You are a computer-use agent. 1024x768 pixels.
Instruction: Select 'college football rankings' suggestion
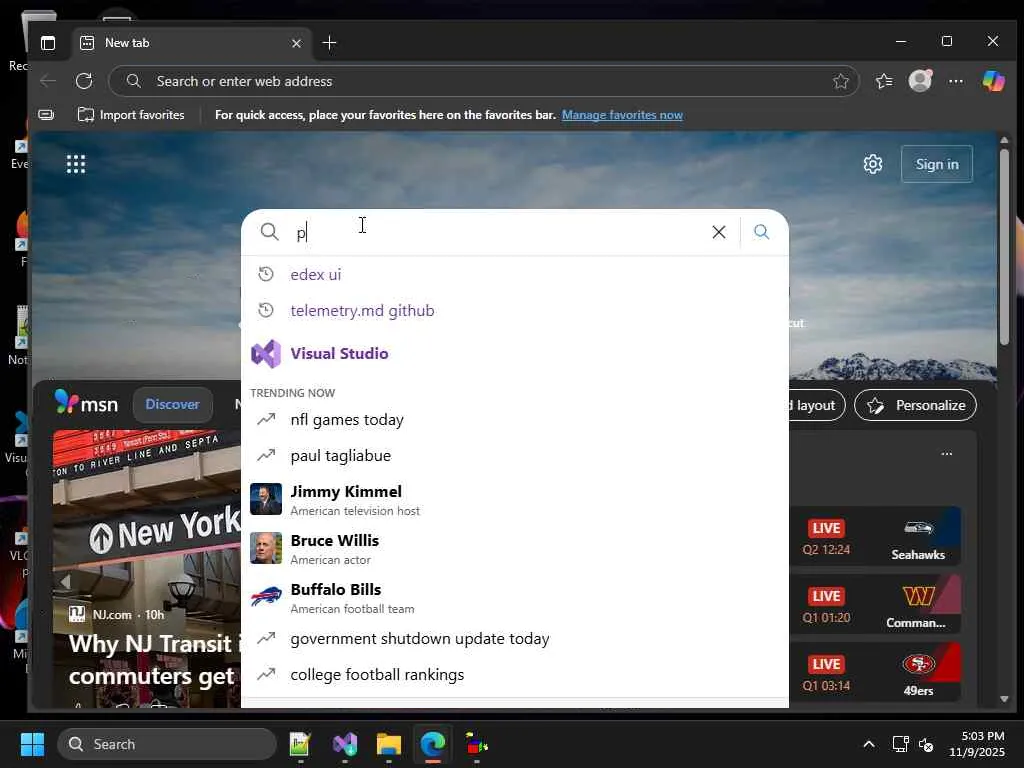pyautogui.click(x=515, y=674)
